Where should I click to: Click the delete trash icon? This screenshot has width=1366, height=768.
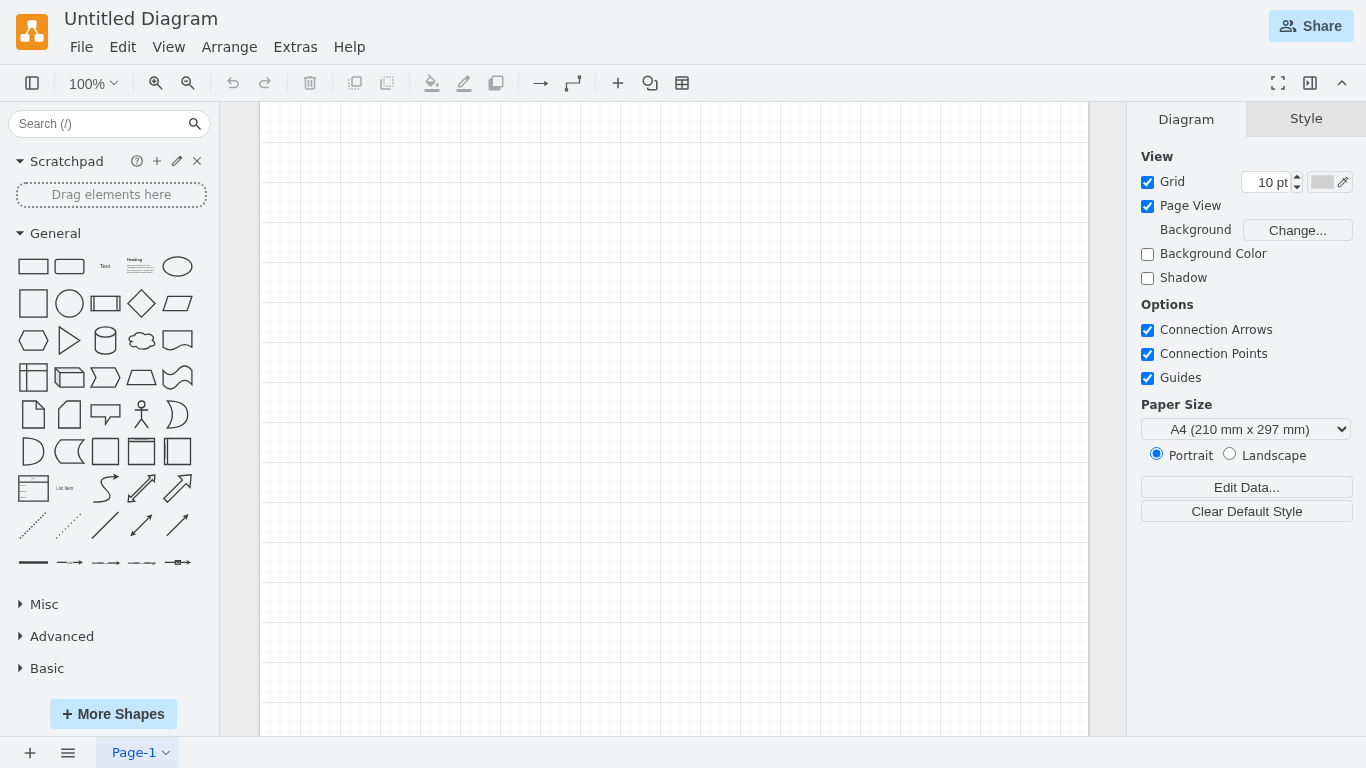click(310, 83)
